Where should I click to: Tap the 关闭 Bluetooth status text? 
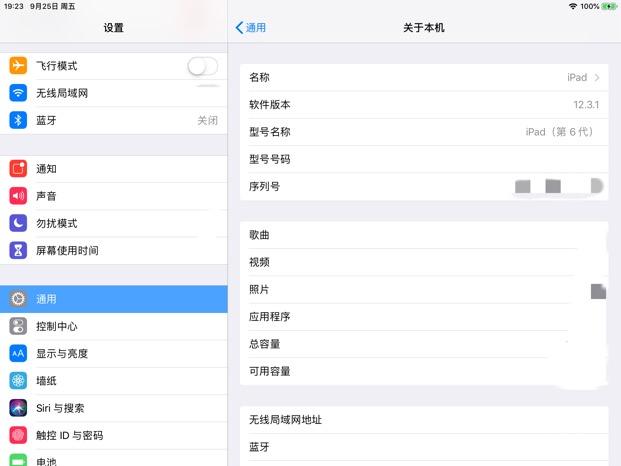click(208, 120)
